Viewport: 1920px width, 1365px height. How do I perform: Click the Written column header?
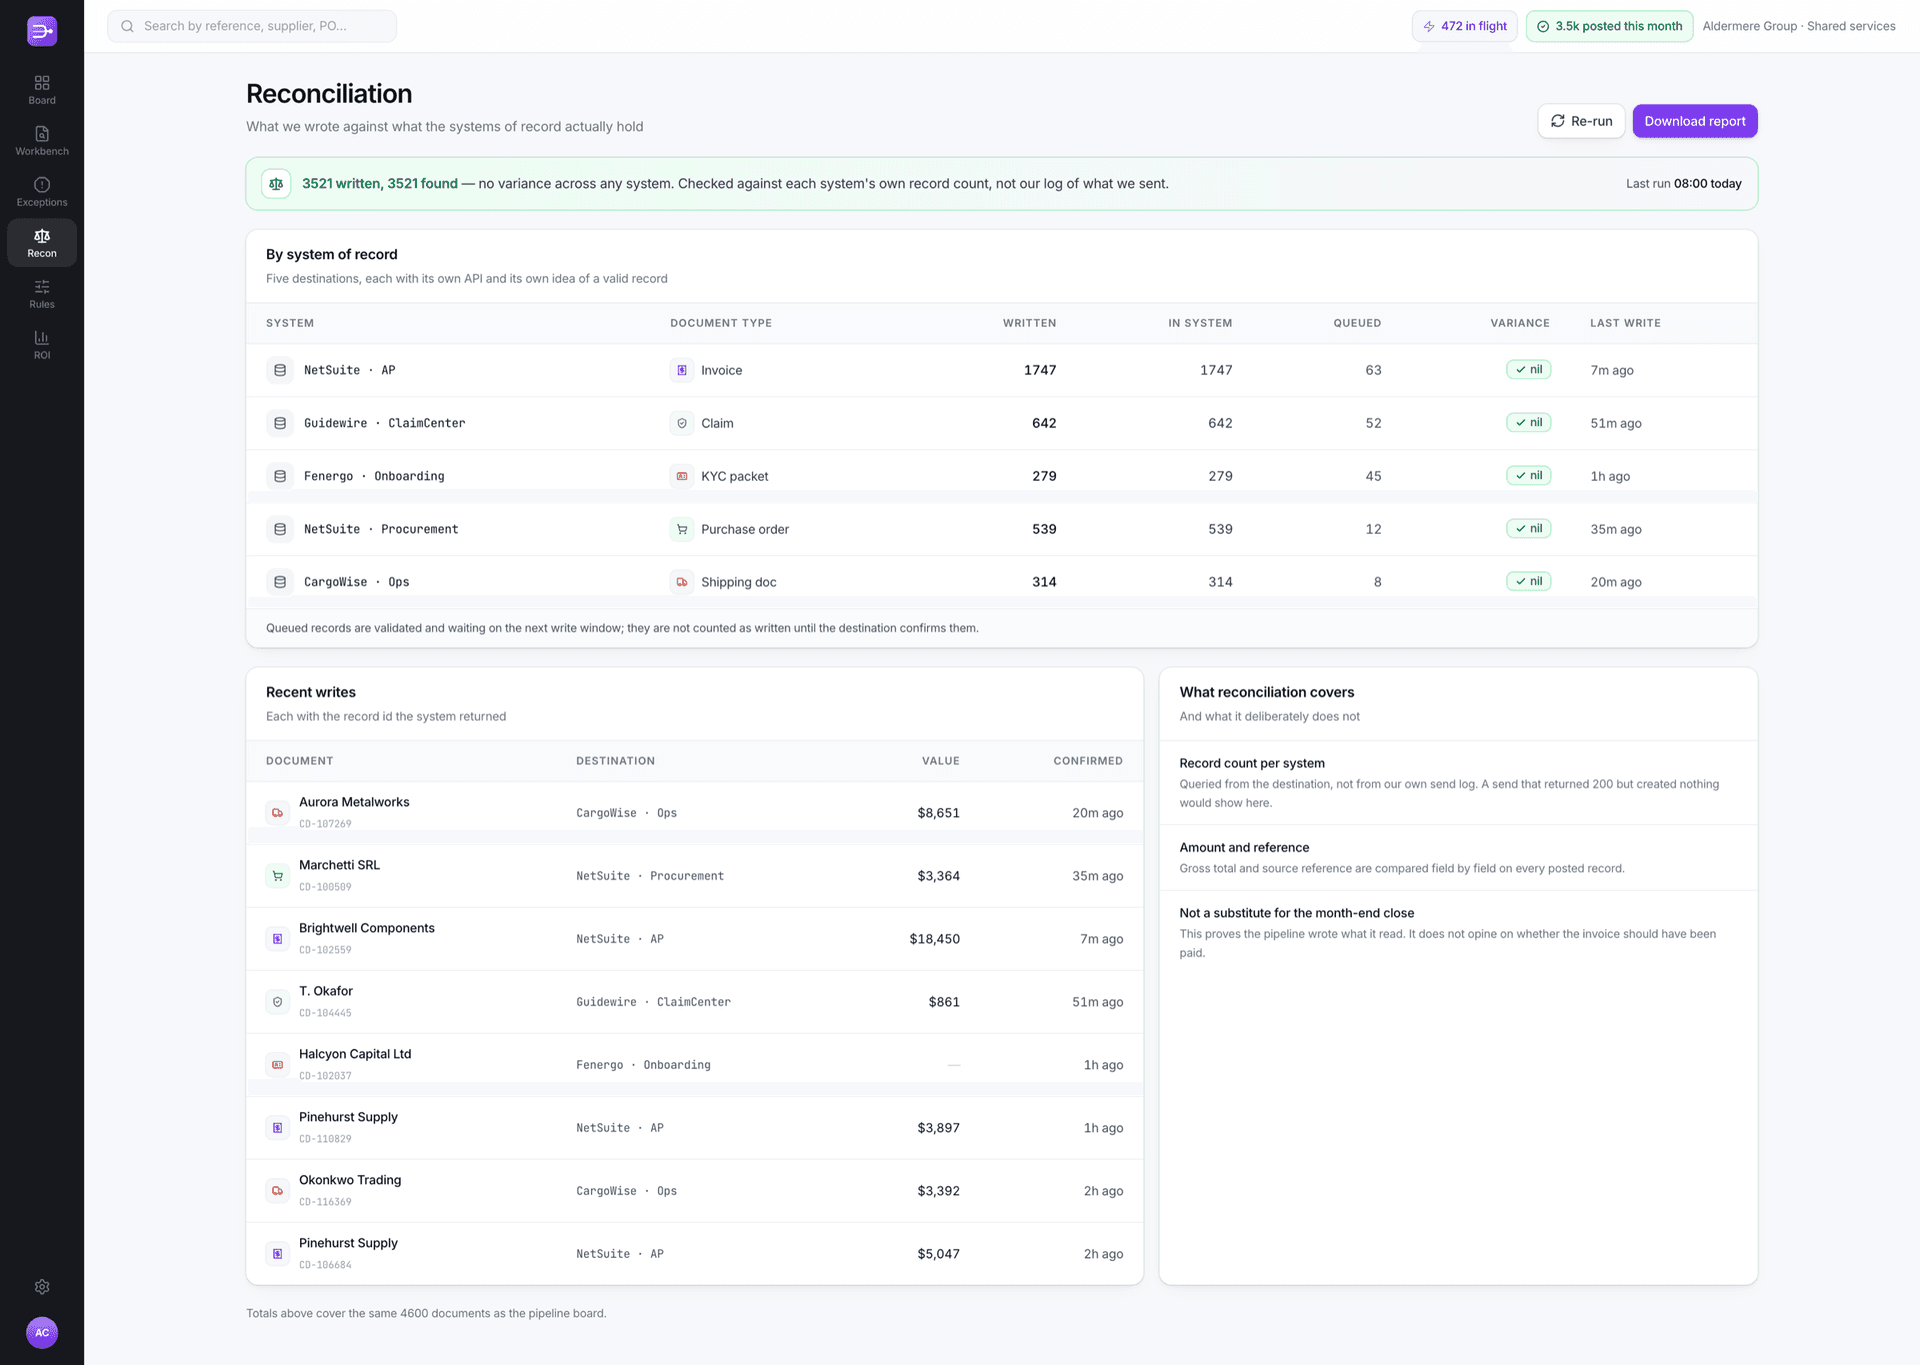coord(1029,323)
